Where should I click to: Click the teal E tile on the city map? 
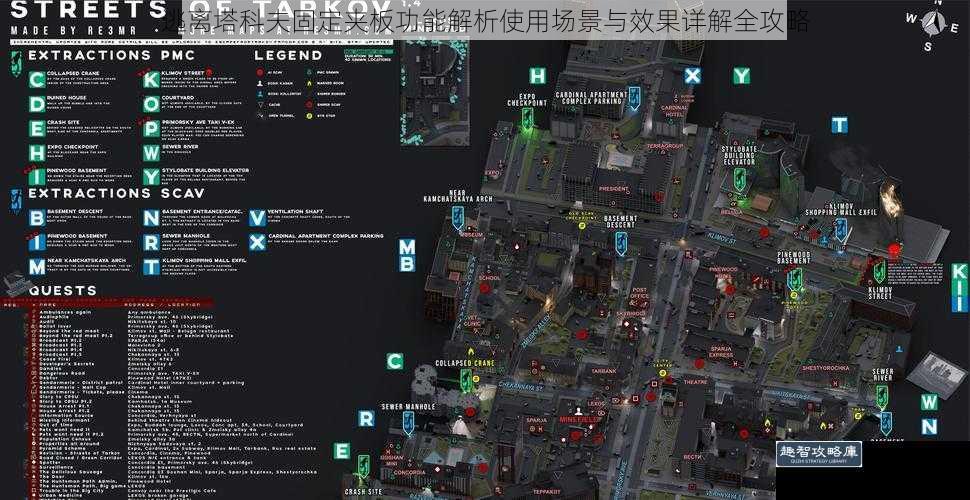coord(341,451)
